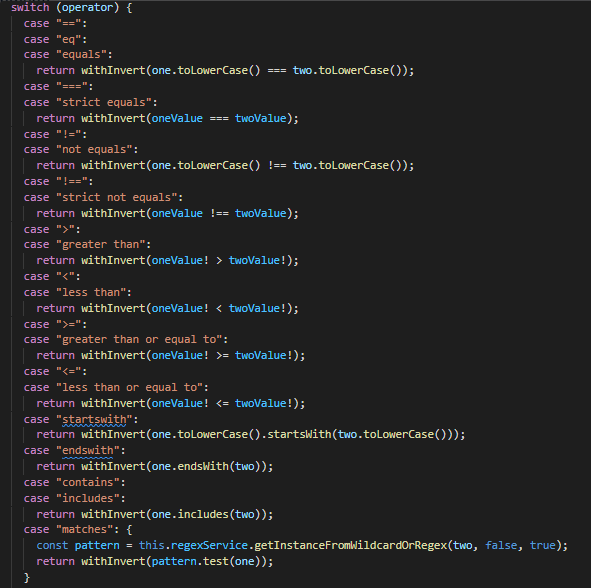Click the "false" argument
The height and width of the screenshot is (588, 591).
pyautogui.click(x=501, y=545)
